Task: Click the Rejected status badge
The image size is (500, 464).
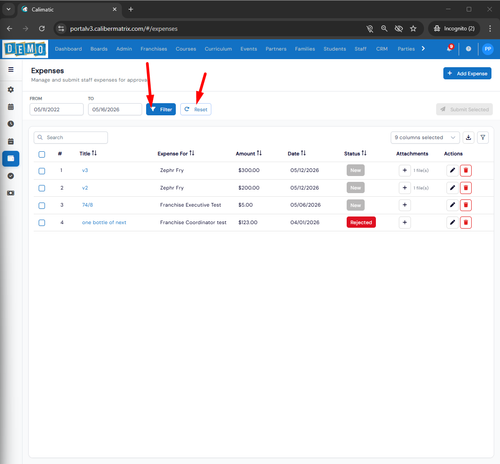Action: [361, 222]
